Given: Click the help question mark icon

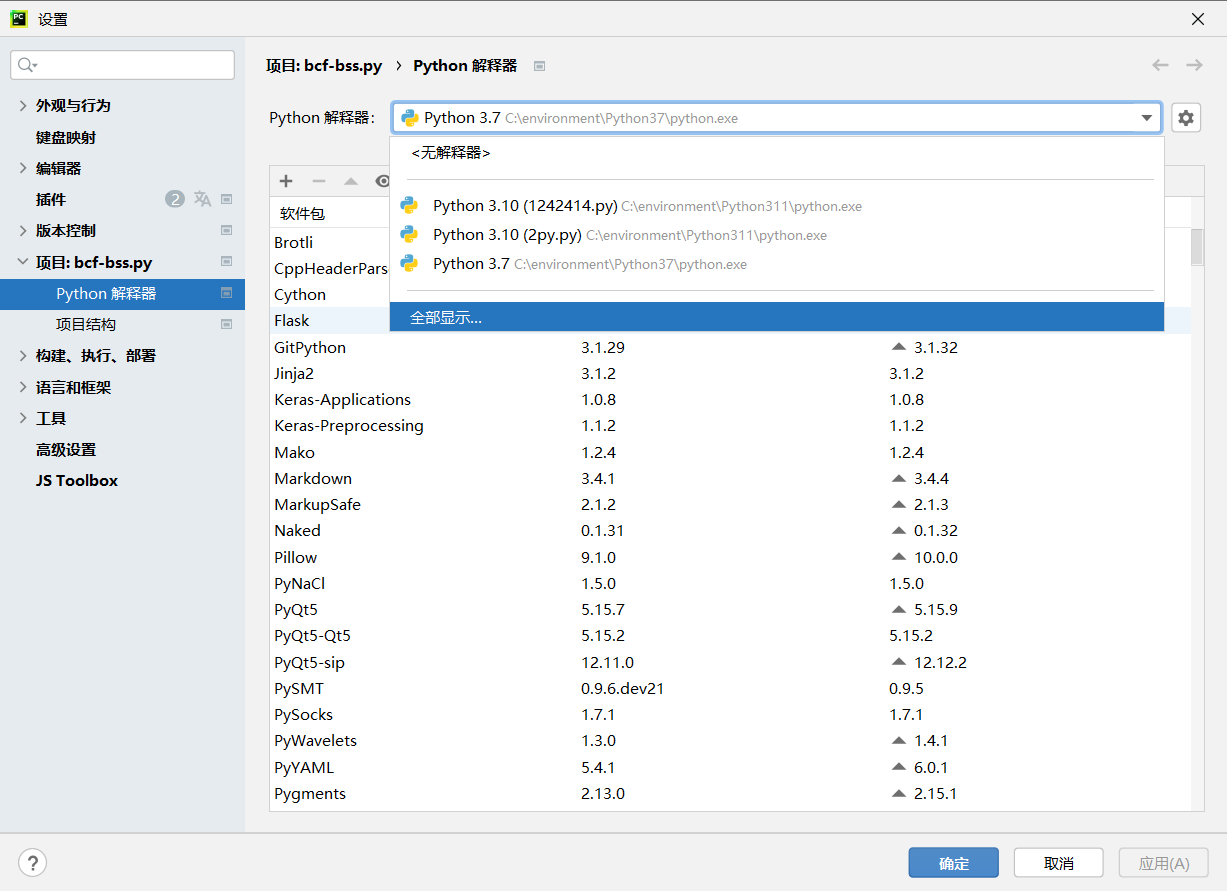Looking at the screenshot, I should [x=33, y=863].
